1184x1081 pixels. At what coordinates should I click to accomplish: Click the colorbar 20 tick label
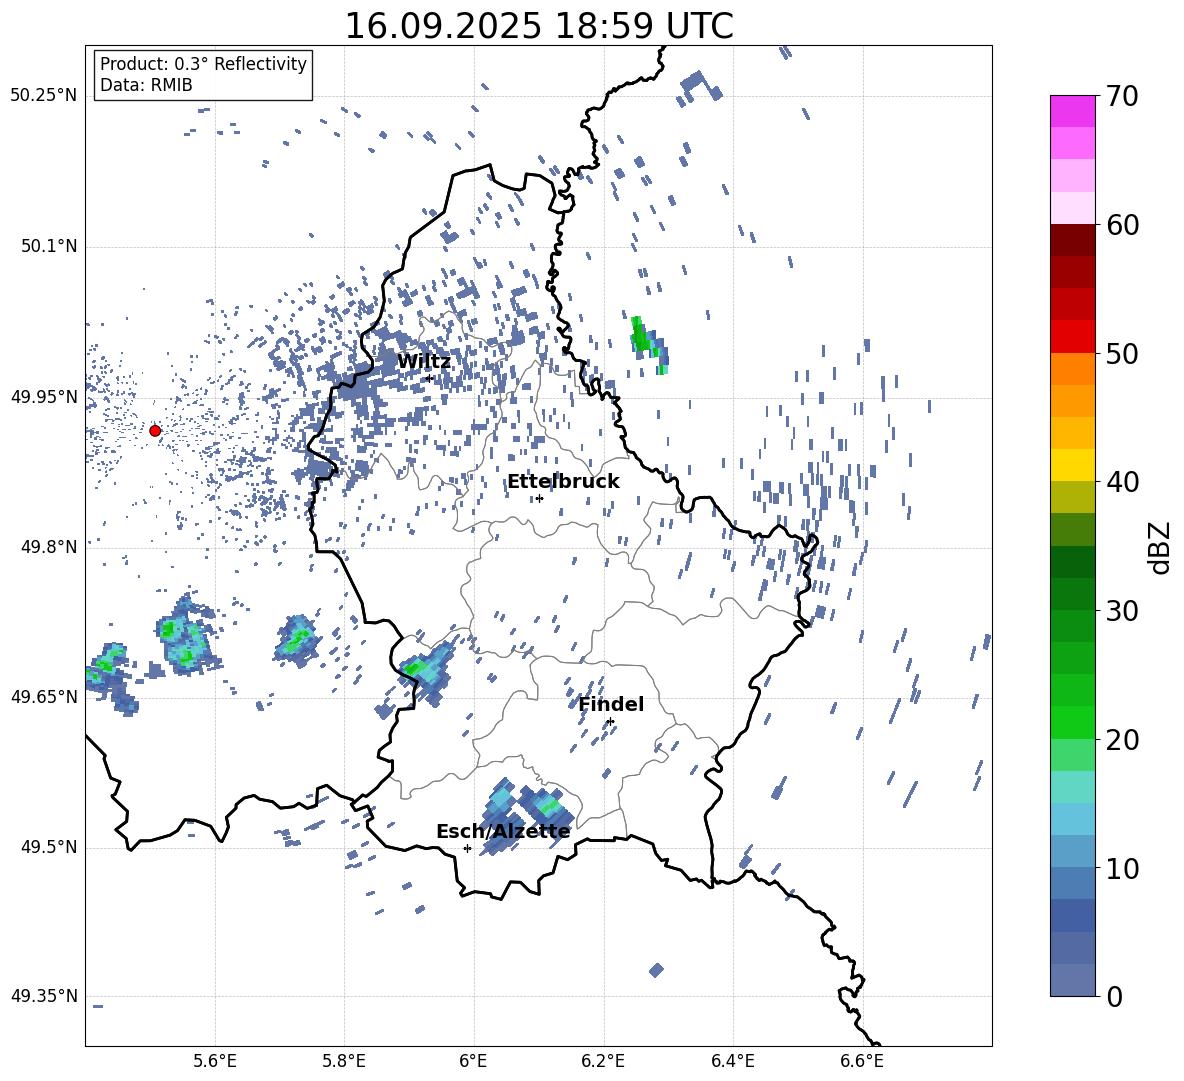[x=1122, y=740]
